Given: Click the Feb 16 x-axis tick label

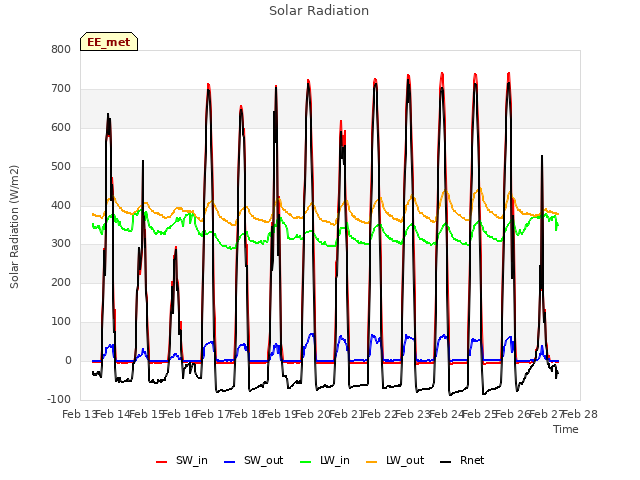Looking at the screenshot, I should pyautogui.click(x=180, y=415).
